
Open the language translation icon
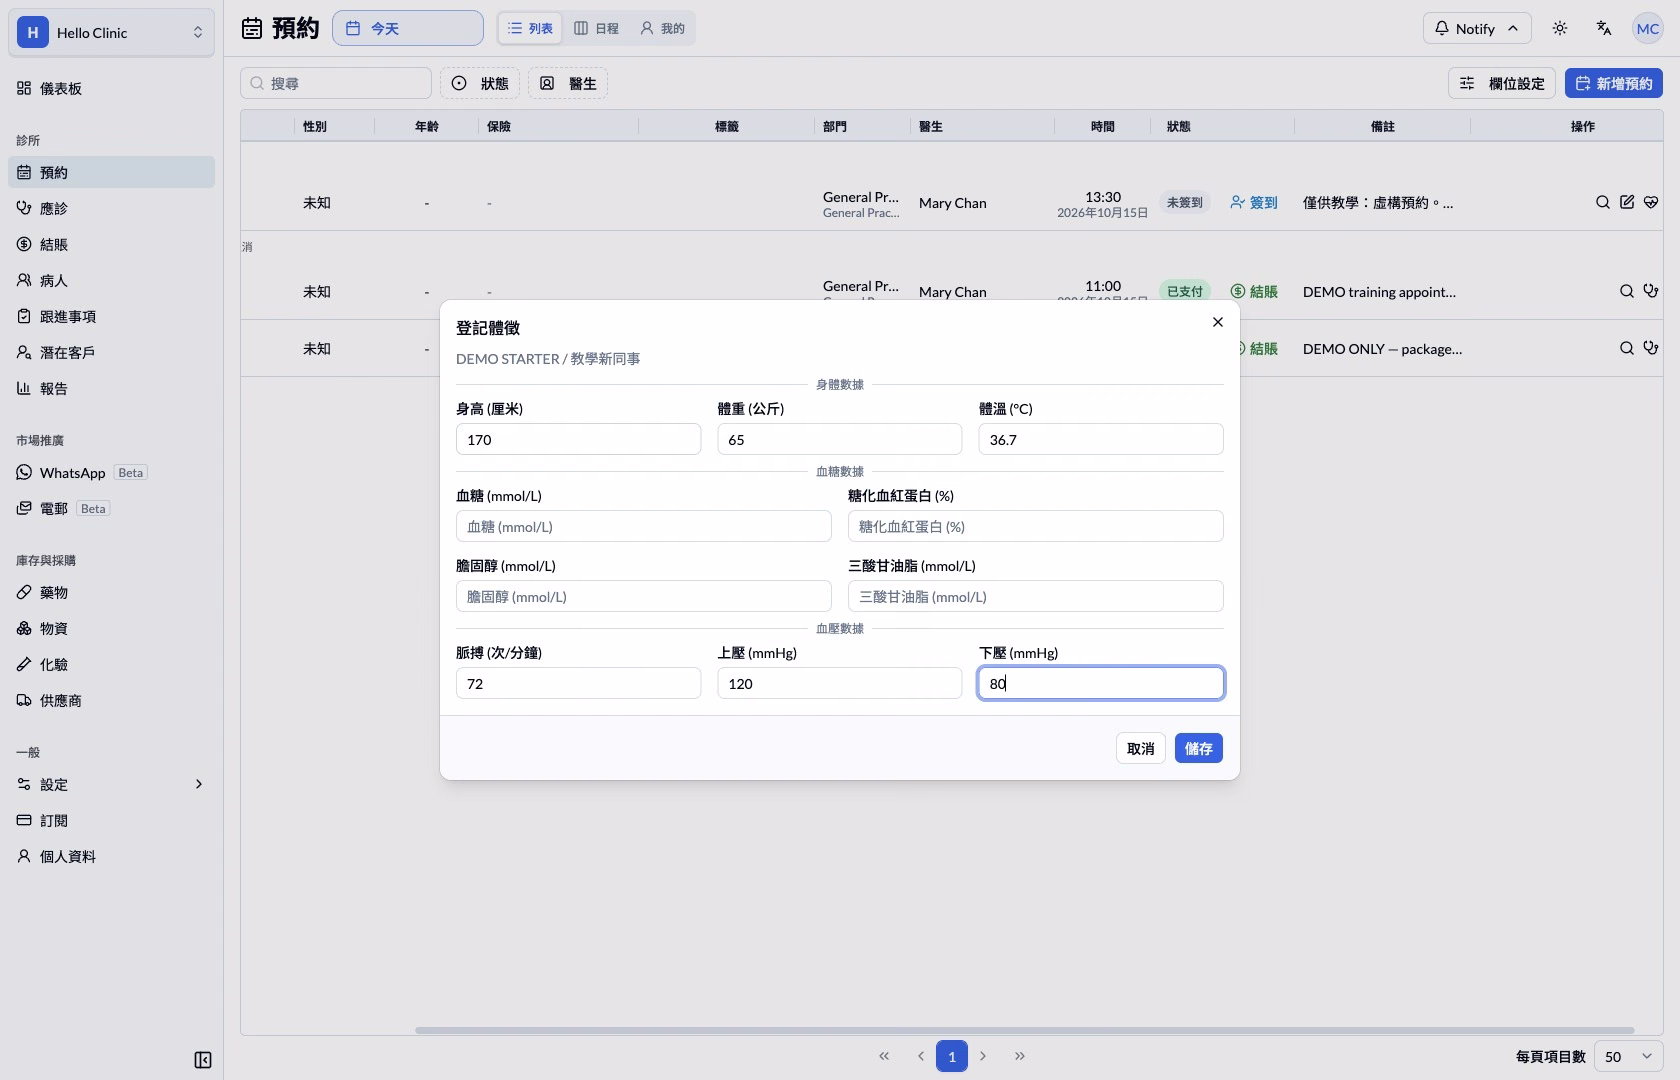(1604, 28)
